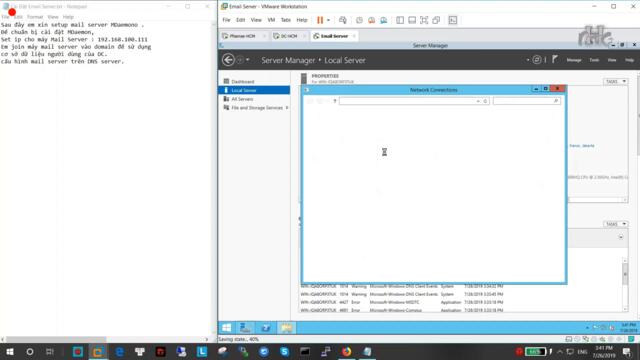Screen dimensions: 640x360
Task: Open the Properties TASKS dropdown
Action: [616, 82]
